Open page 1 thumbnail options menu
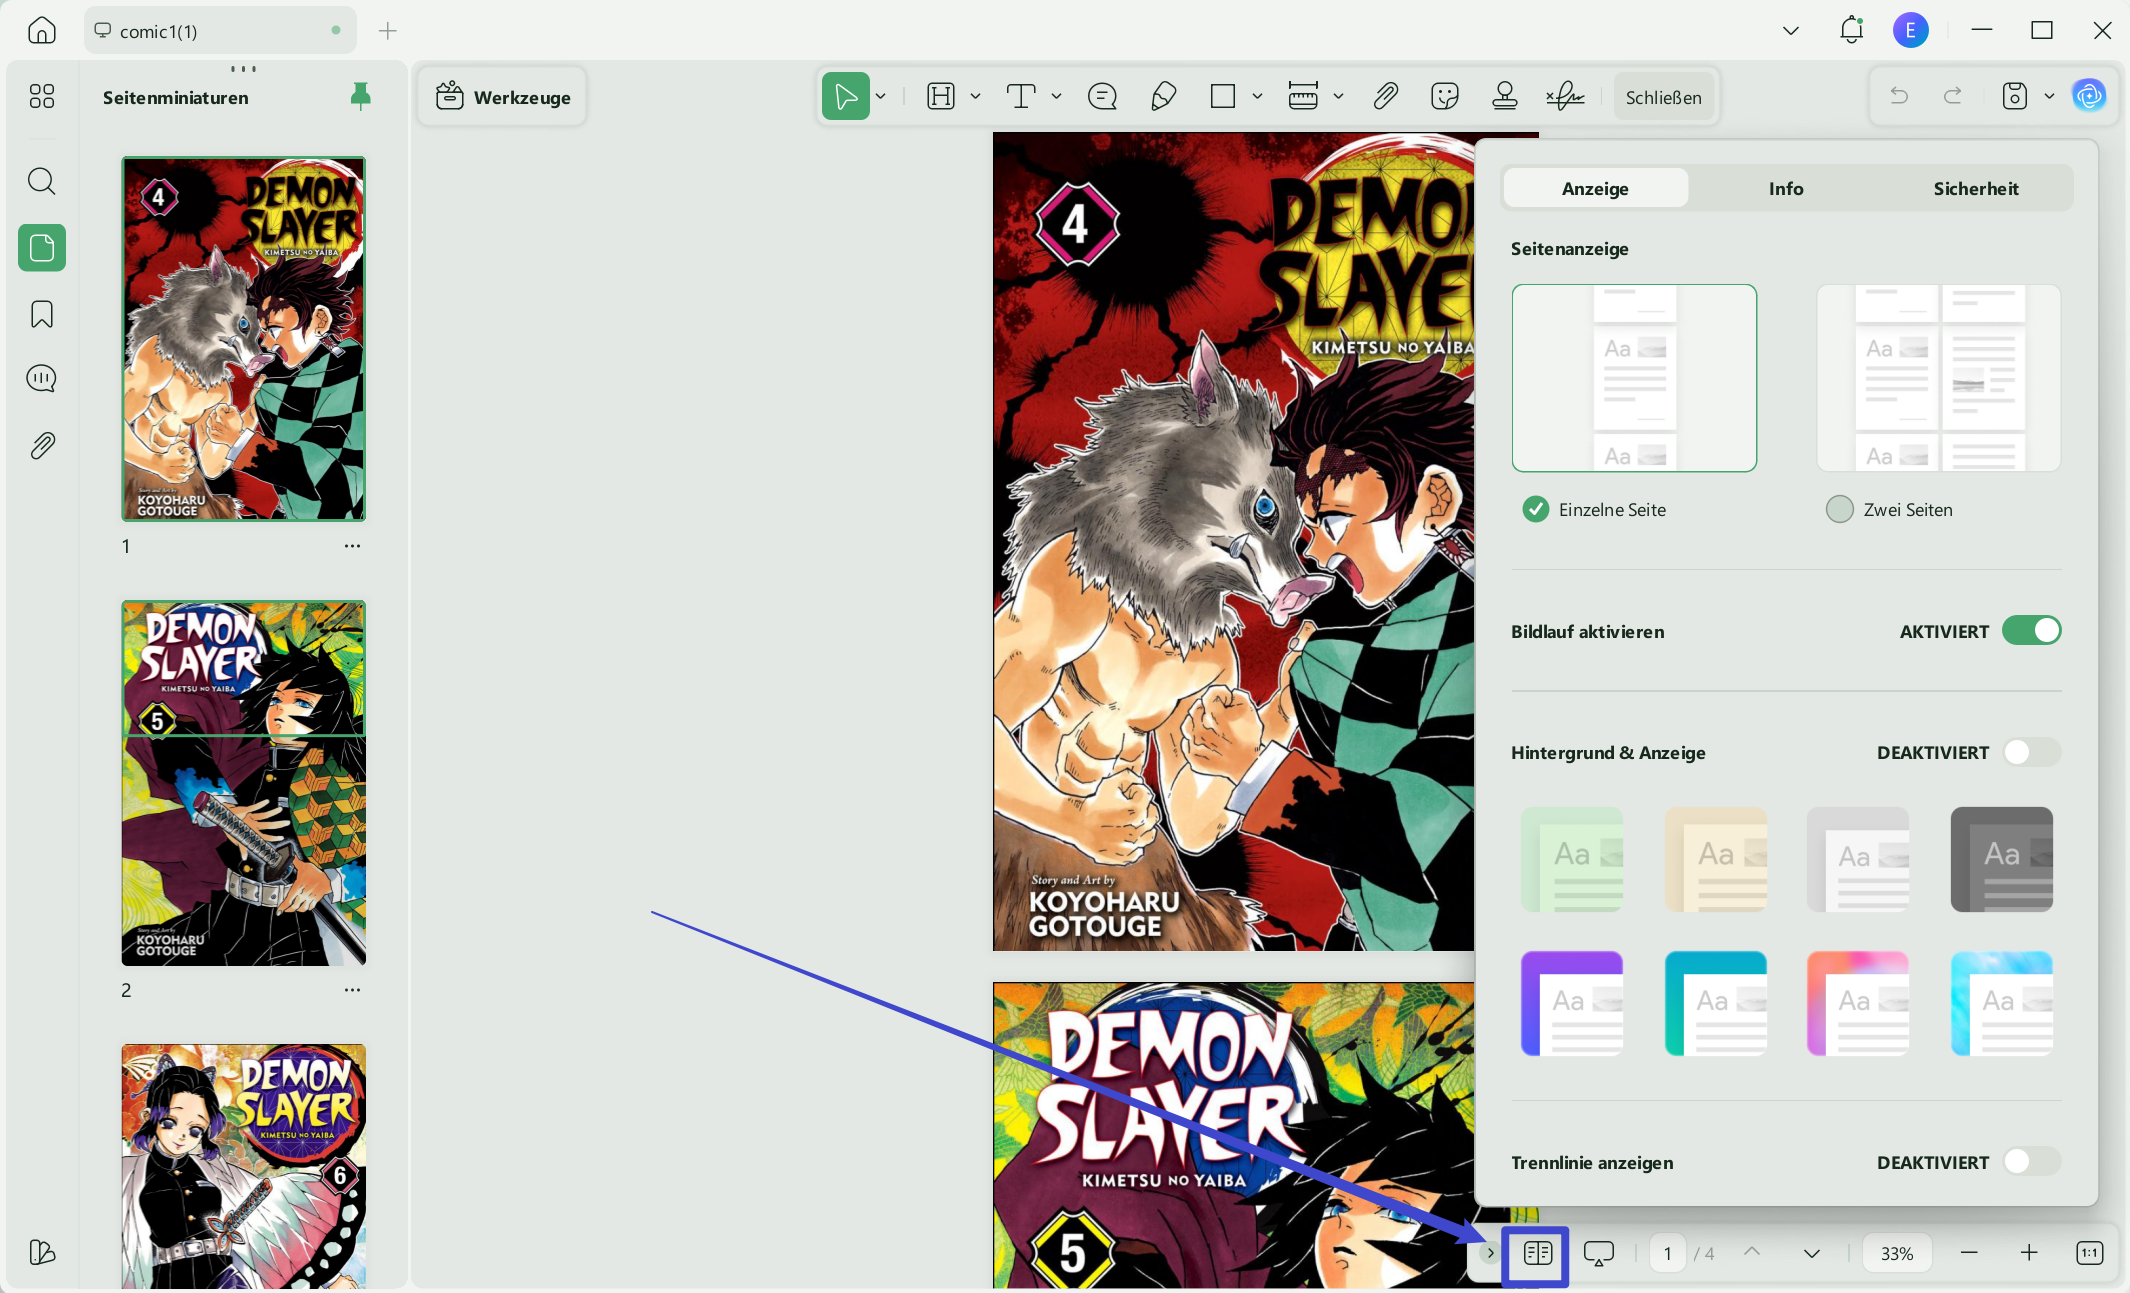2130x1293 pixels. click(x=352, y=546)
